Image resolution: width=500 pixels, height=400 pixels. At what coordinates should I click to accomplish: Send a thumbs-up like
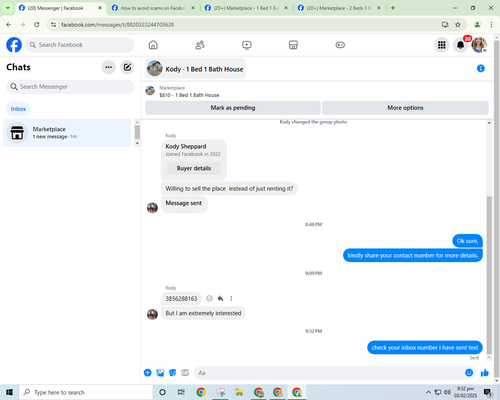(485, 373)
